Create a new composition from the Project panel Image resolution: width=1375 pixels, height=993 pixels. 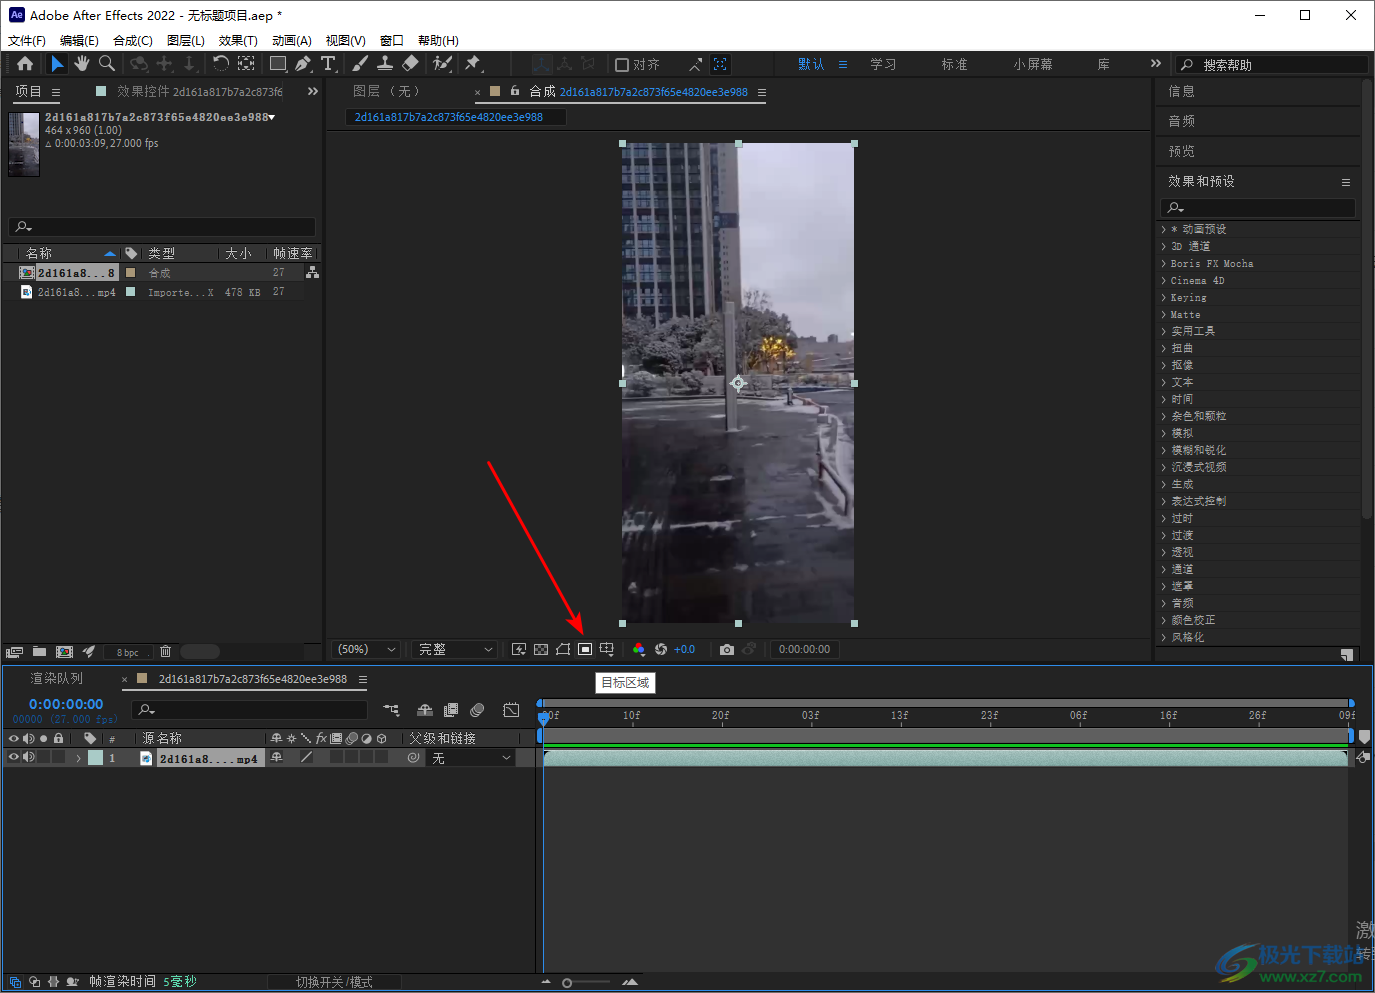(x=65, y=652)
